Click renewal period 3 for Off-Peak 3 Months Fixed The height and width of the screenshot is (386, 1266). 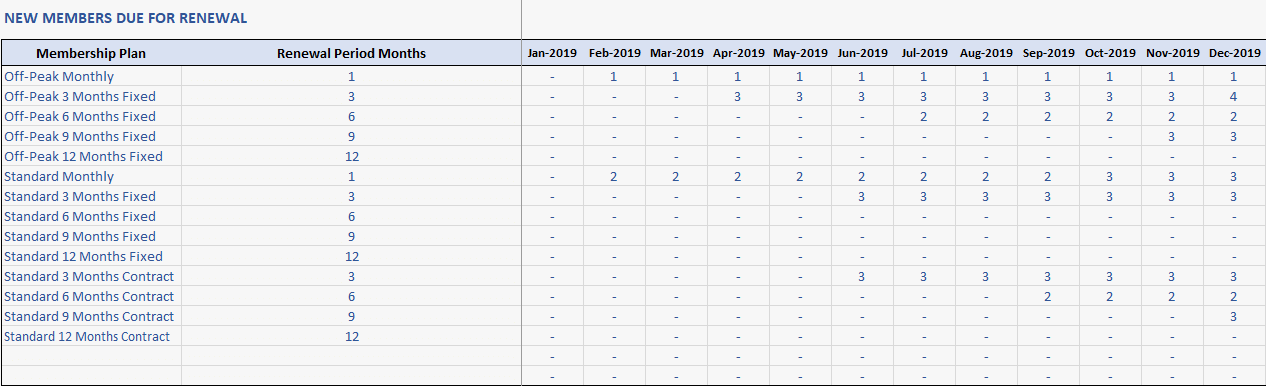pos(351,96)
